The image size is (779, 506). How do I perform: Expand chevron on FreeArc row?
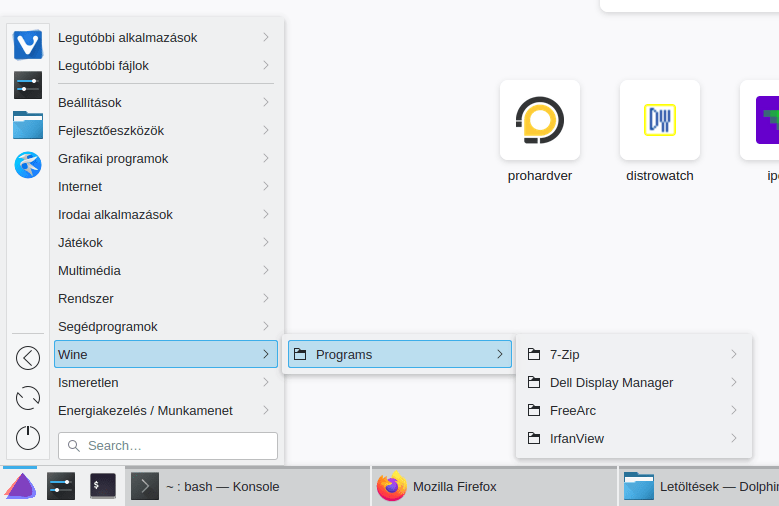click(734, 410)
